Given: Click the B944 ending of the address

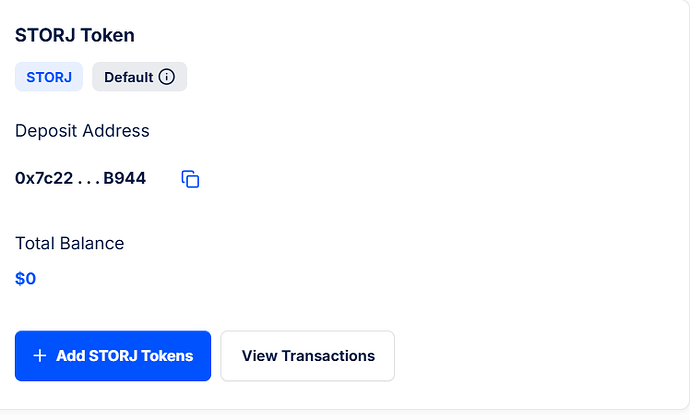Looking at the screenshot, I should [125, 178].
